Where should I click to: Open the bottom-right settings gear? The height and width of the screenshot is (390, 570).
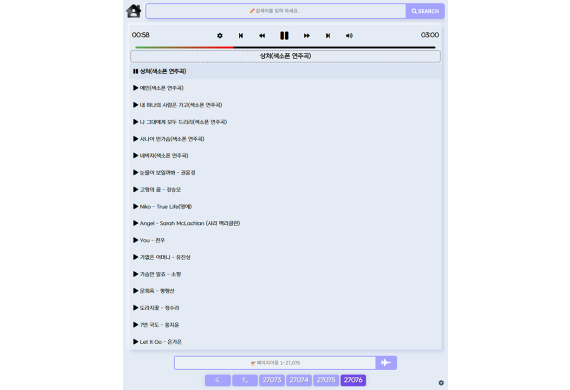pos(441,383)
